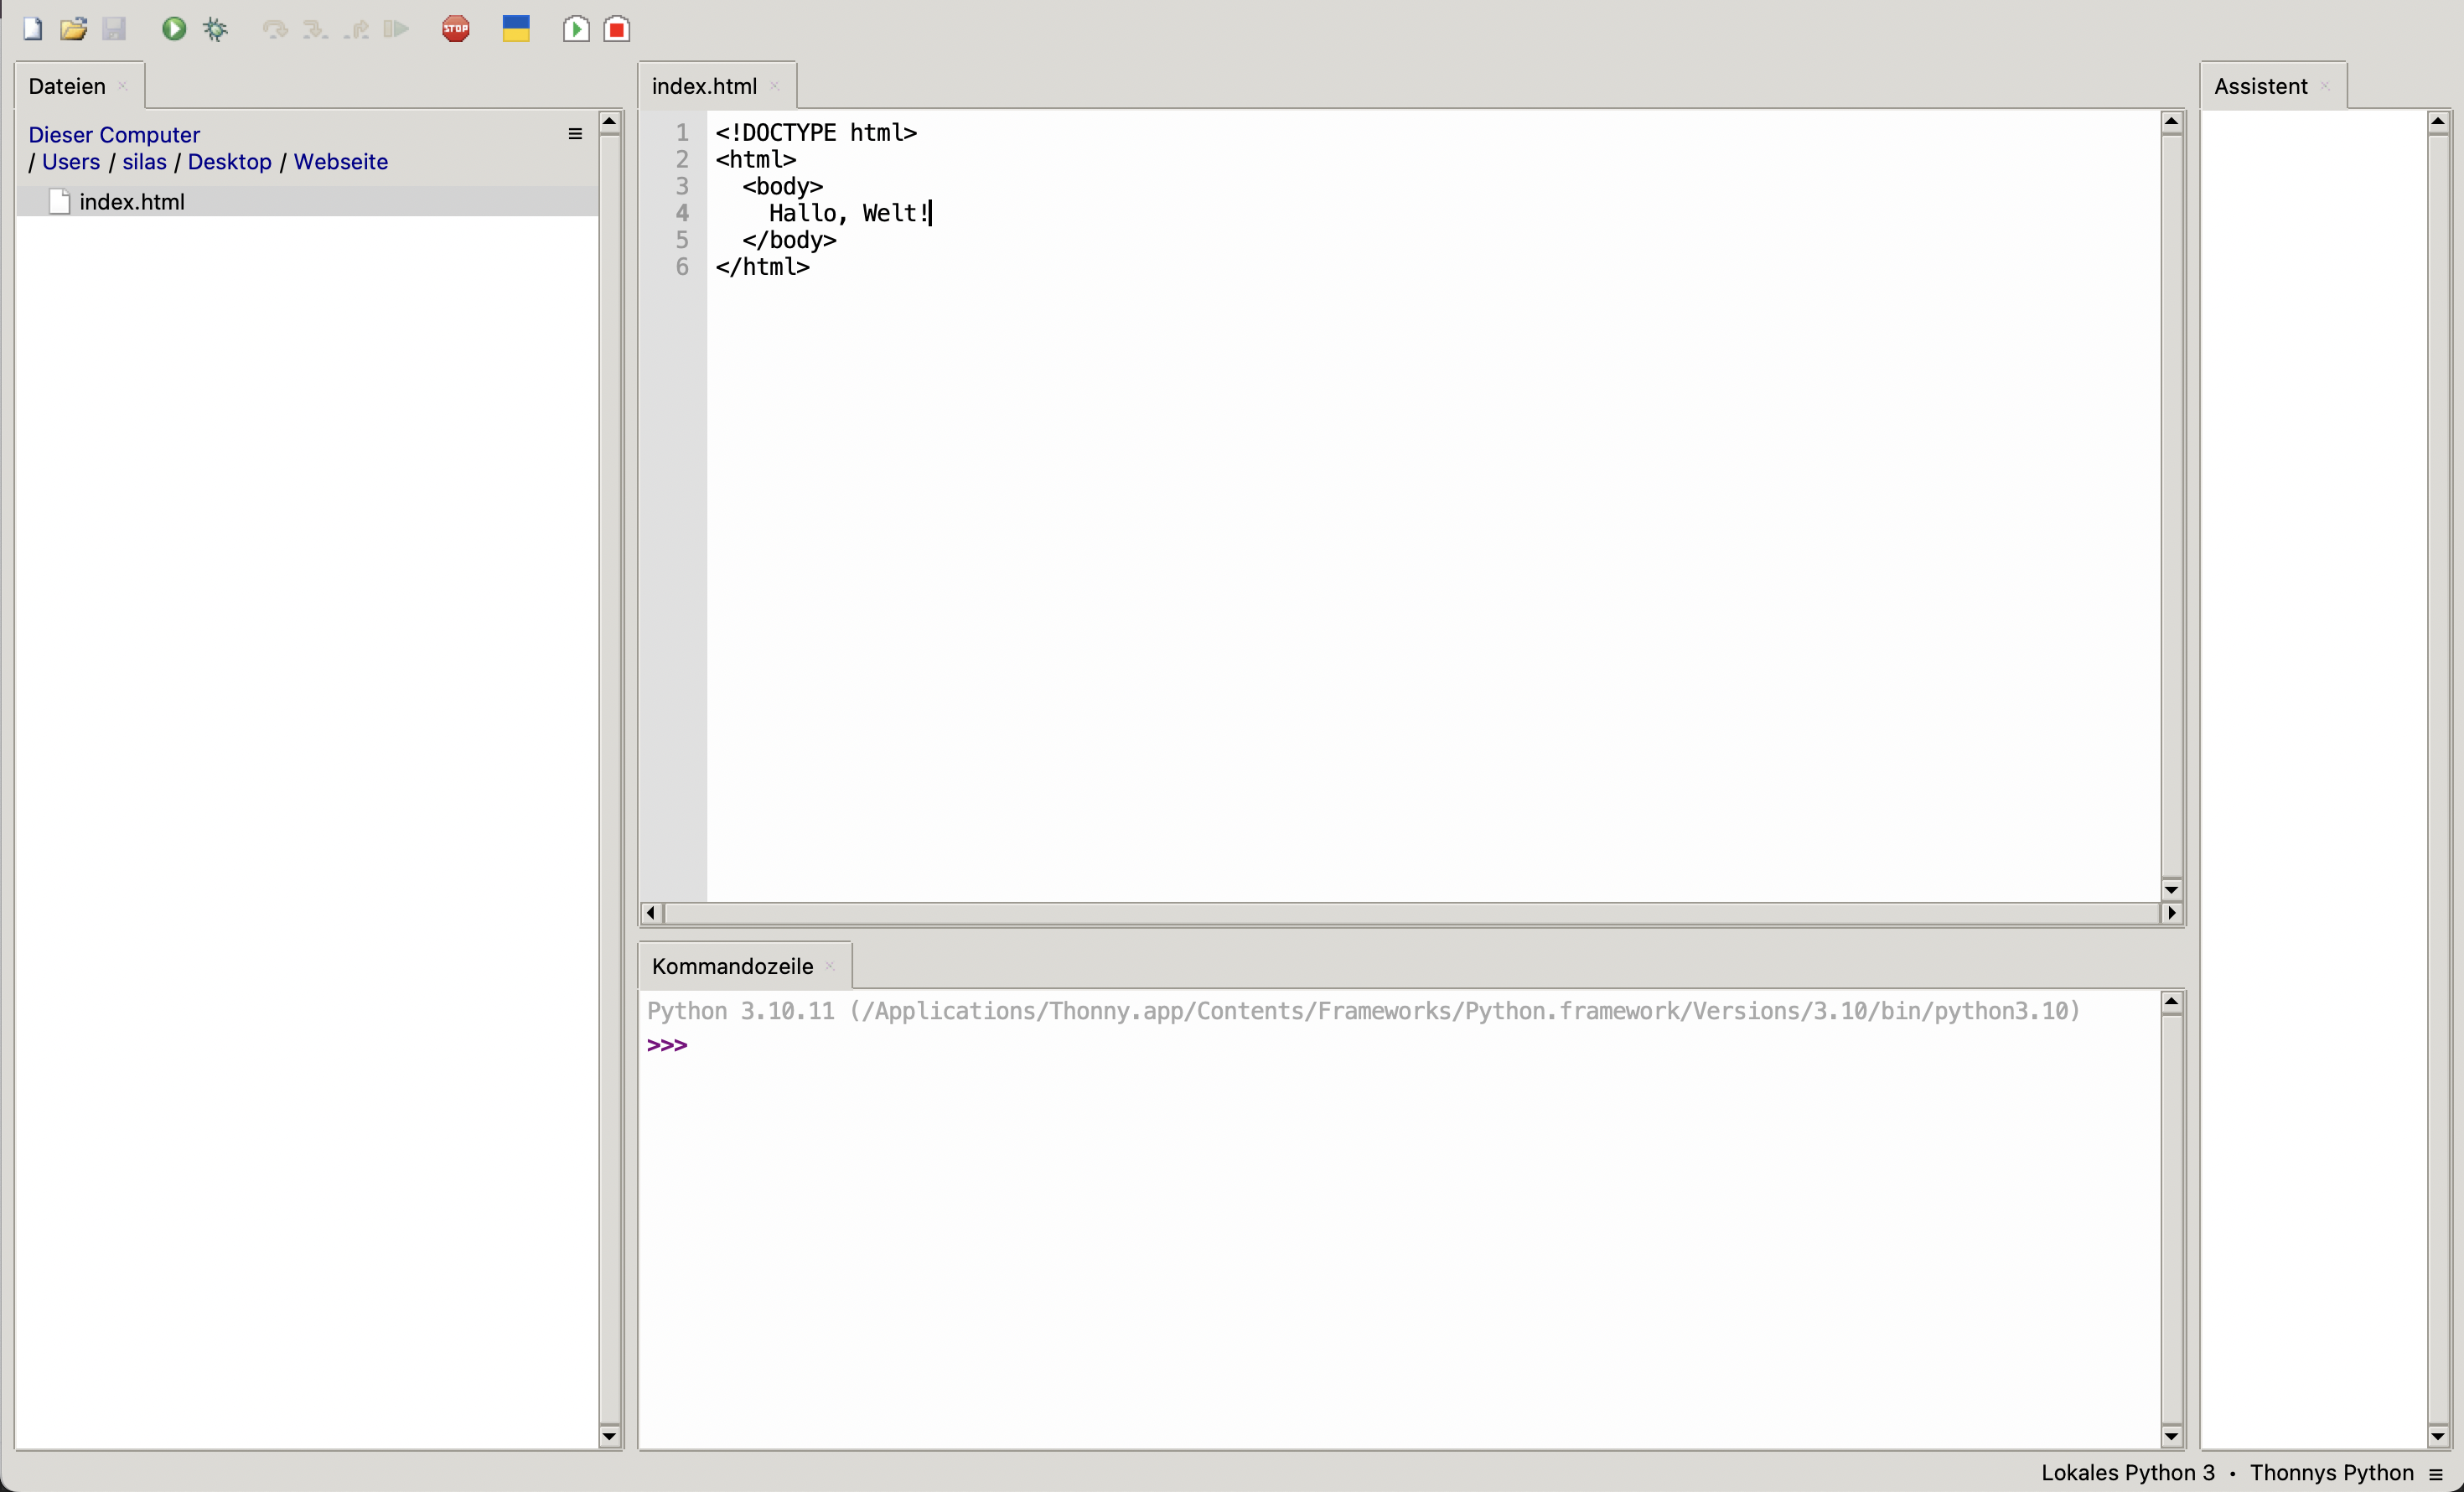This screenshot has height=1492, width=2464.
Task: Go to Dieser Computer link
Action: (114, 135)
